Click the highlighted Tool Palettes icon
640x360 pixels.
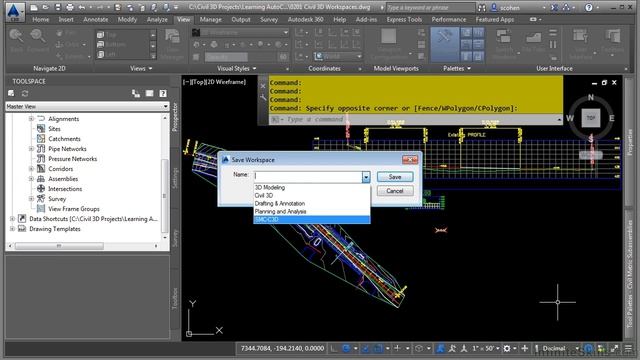pyautogui.click(x=444, y=44)
